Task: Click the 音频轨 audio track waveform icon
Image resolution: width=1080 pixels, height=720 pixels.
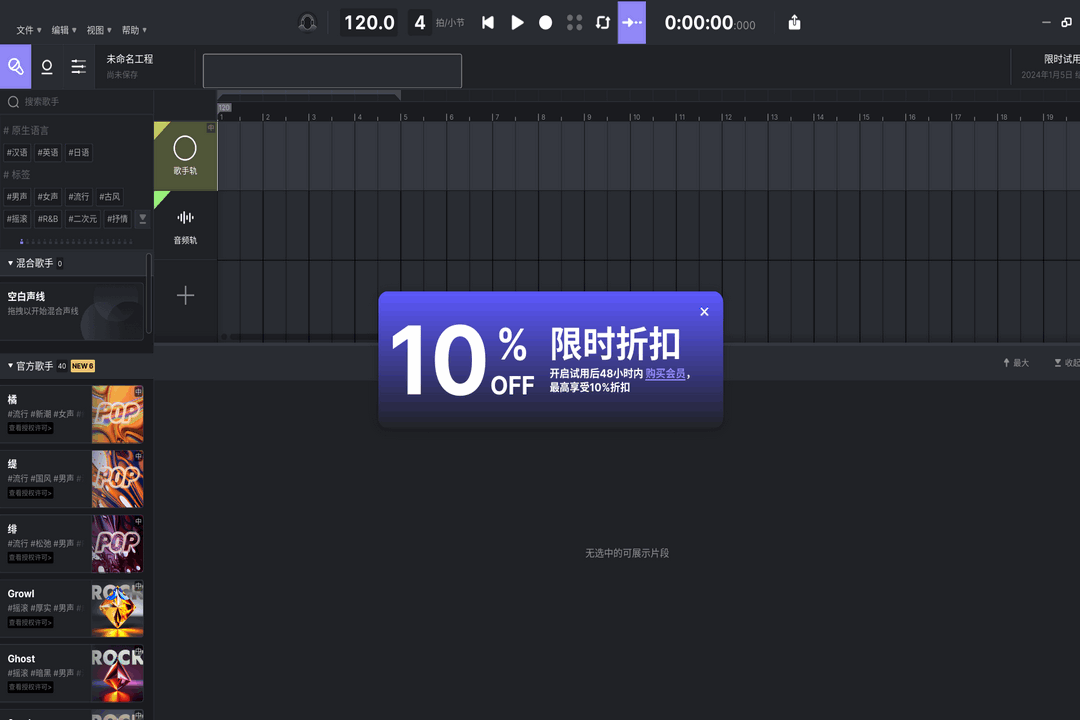Action: tap(185, 216)
